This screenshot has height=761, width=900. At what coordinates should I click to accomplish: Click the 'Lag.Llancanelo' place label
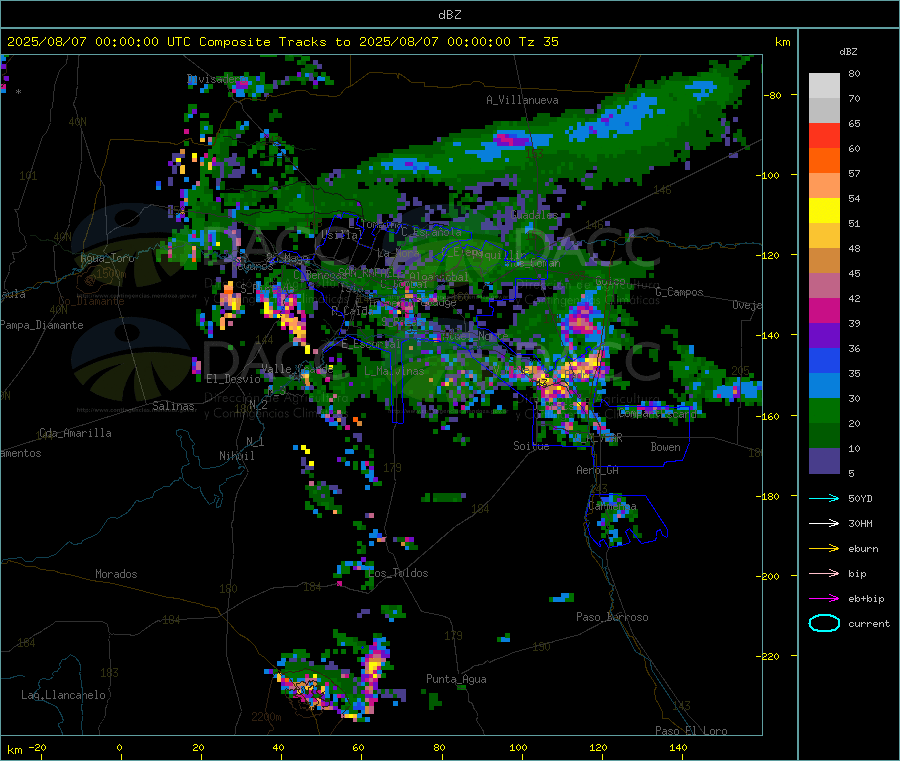pos(64,695)
